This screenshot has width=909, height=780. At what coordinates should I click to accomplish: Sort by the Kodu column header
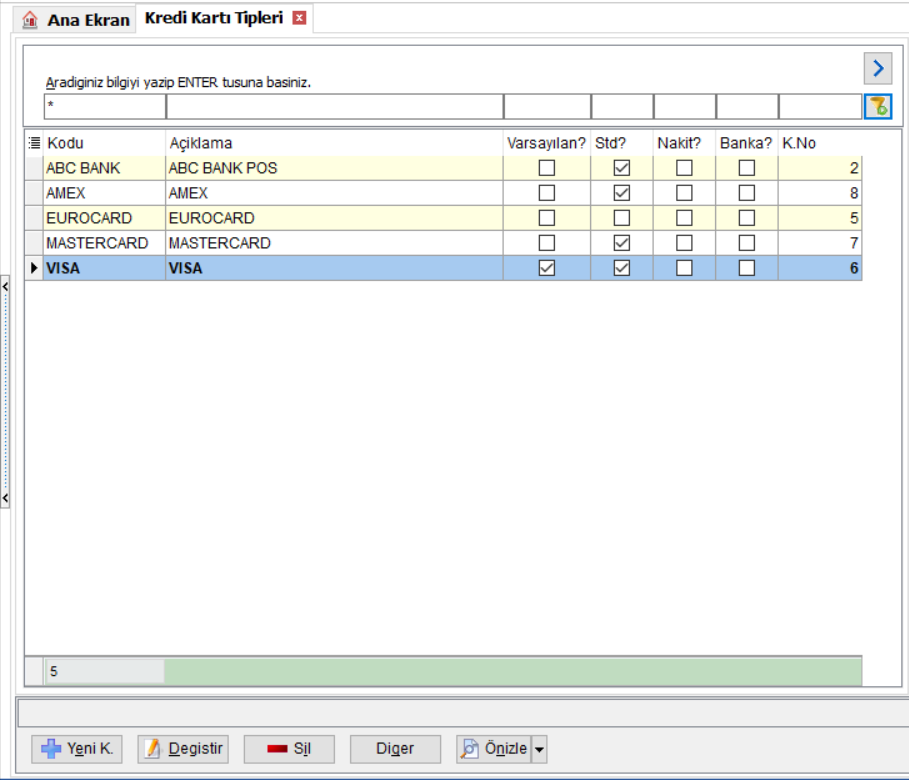pyautogui.click(x=104, y=143)
